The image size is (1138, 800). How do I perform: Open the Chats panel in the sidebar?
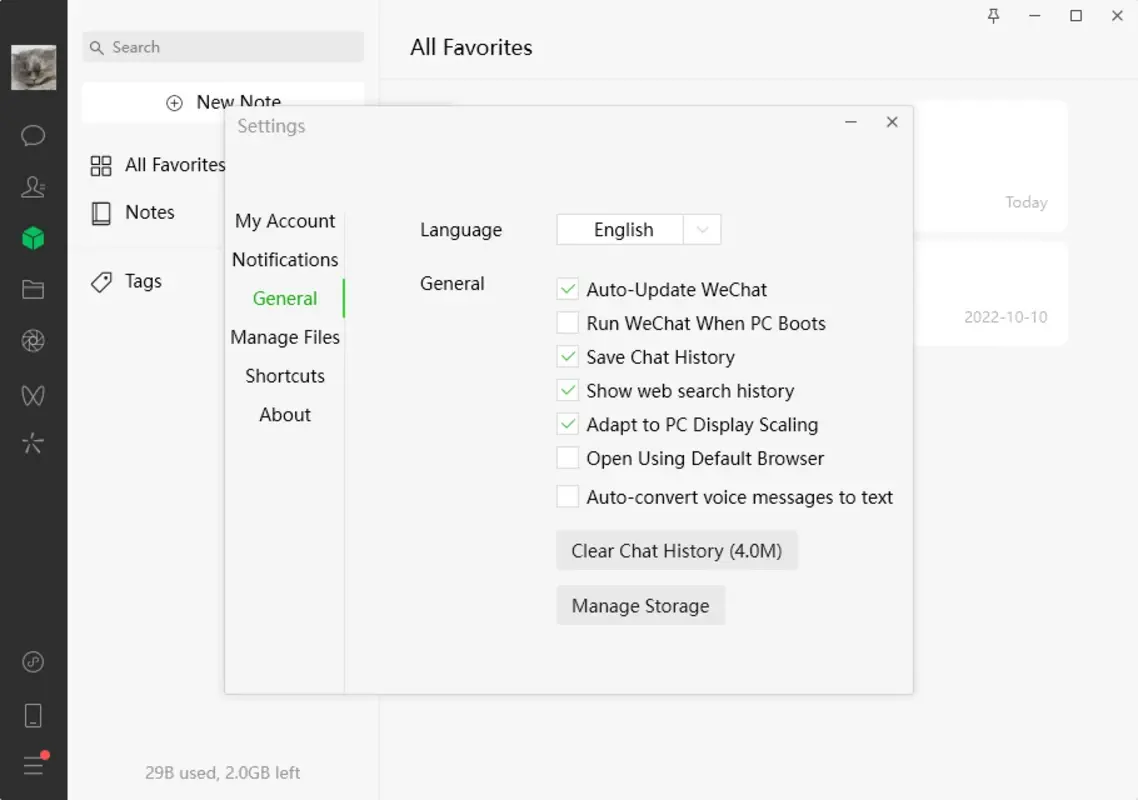click(x=33, y=135)
